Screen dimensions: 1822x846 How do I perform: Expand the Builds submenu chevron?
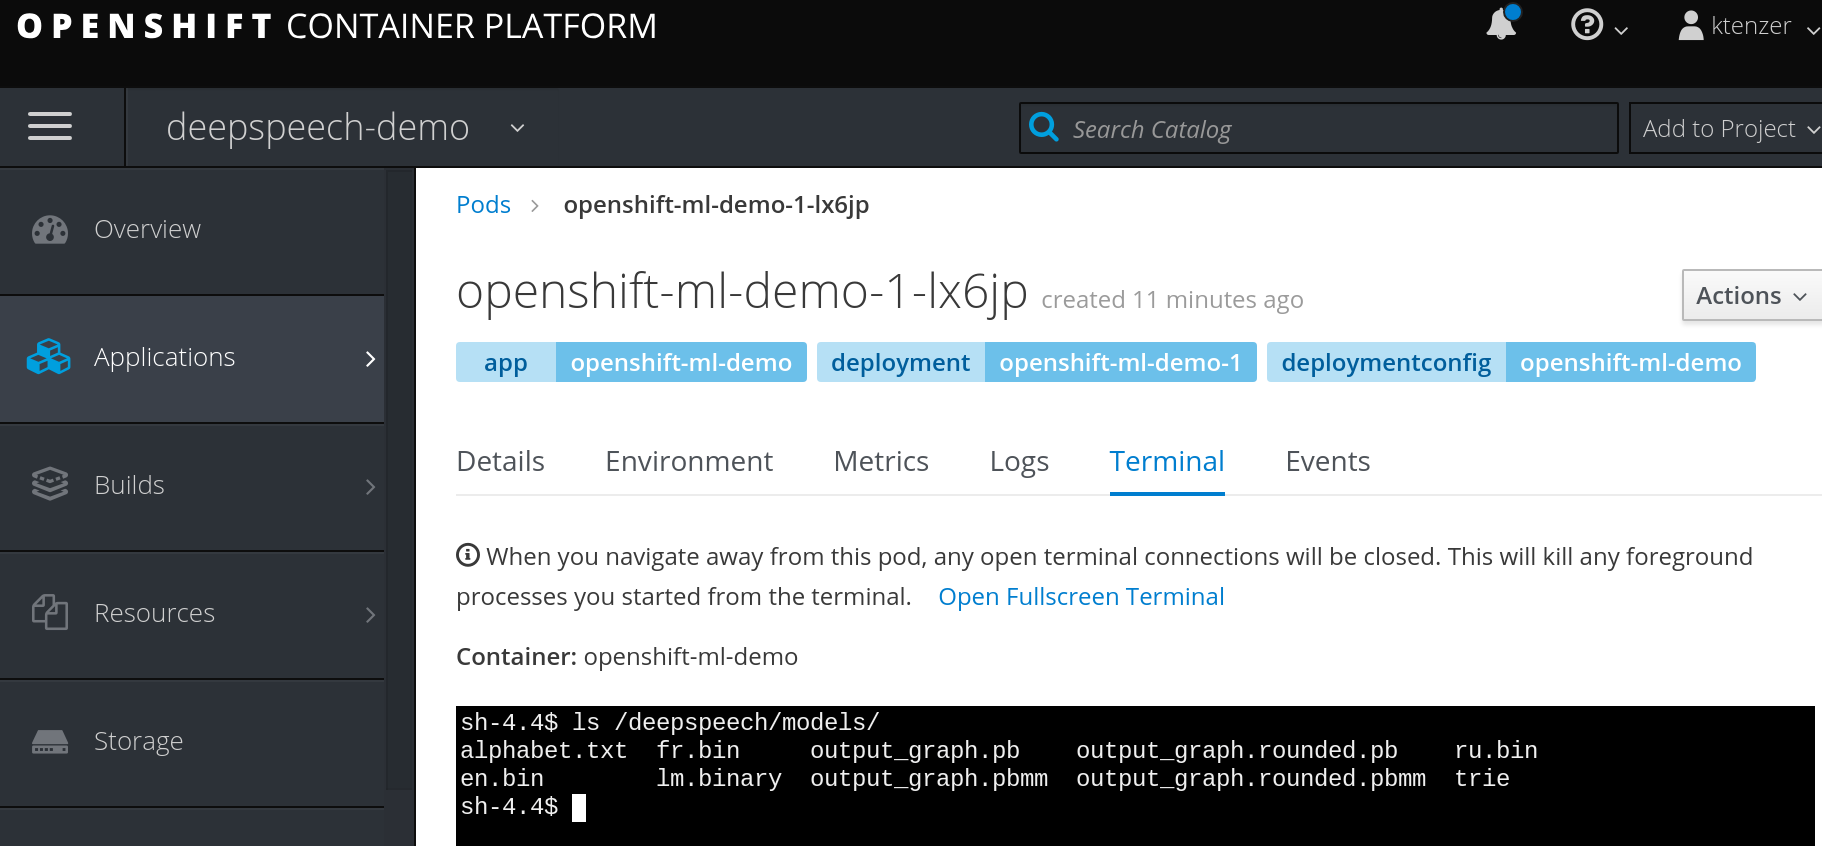point(370,486)
